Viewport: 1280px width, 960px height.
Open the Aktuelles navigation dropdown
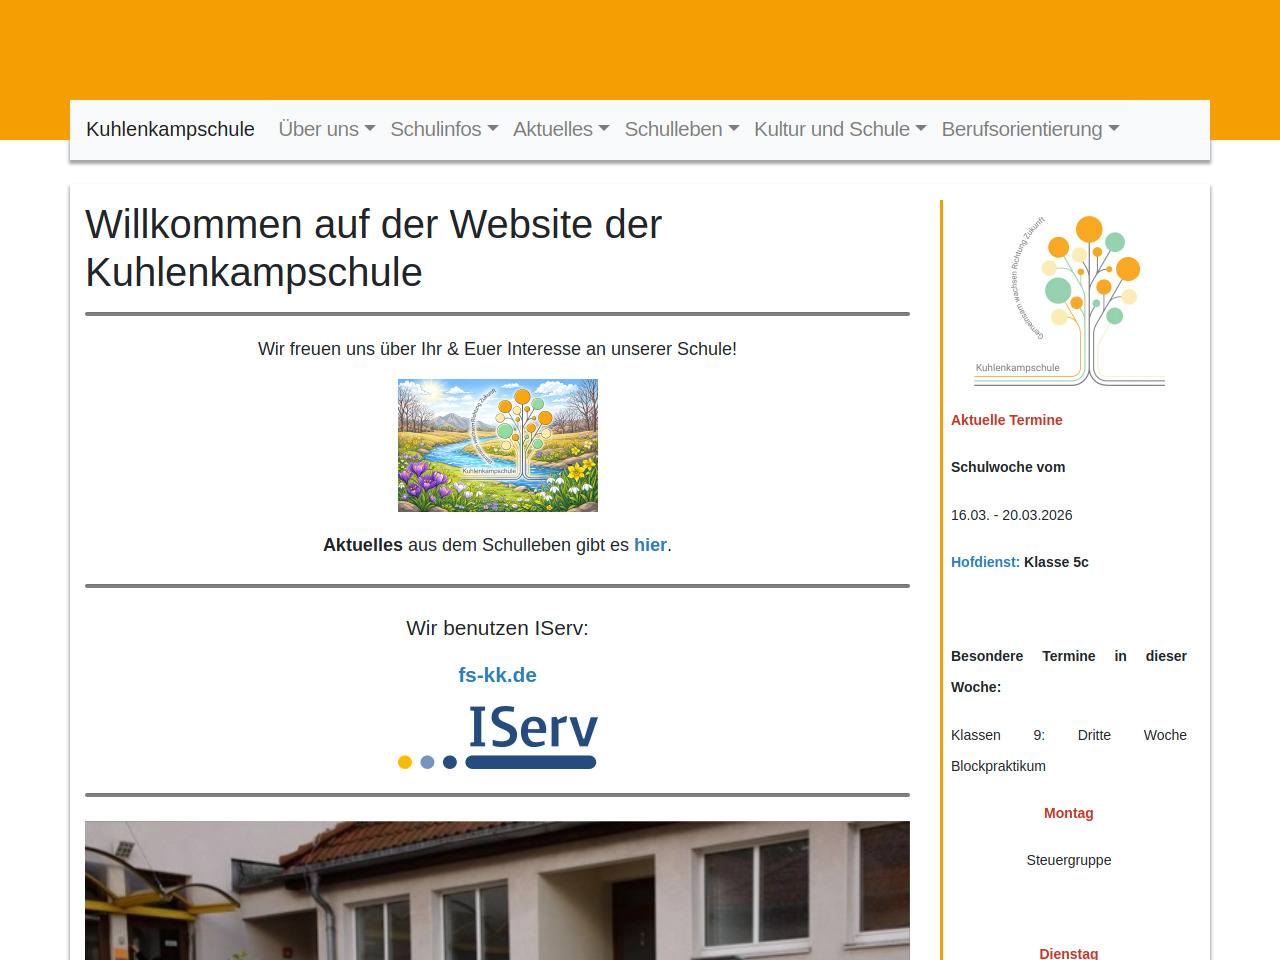[560, 129]
